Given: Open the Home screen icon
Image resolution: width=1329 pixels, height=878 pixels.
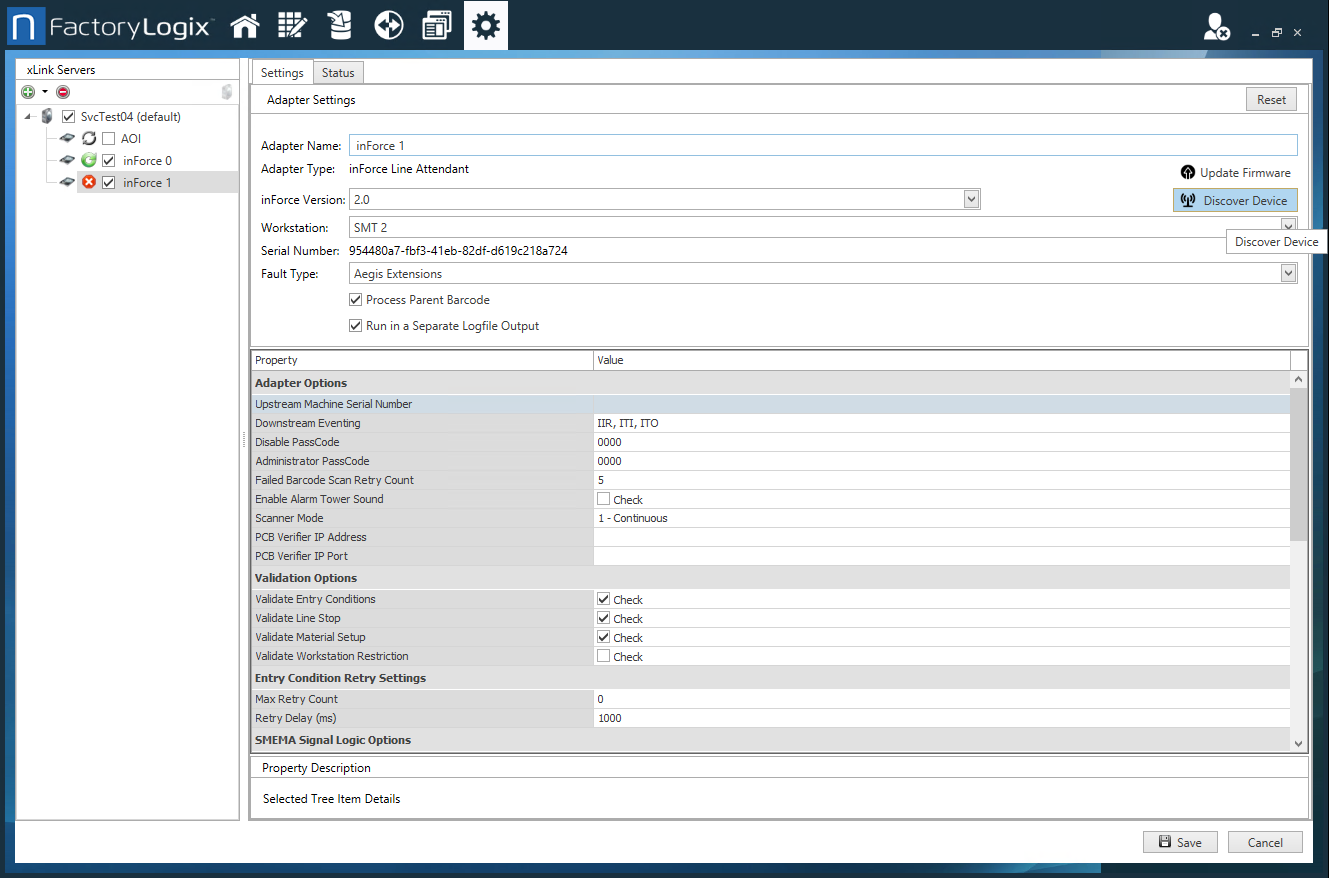Looking at the screenshot, I should coord(245,24).
